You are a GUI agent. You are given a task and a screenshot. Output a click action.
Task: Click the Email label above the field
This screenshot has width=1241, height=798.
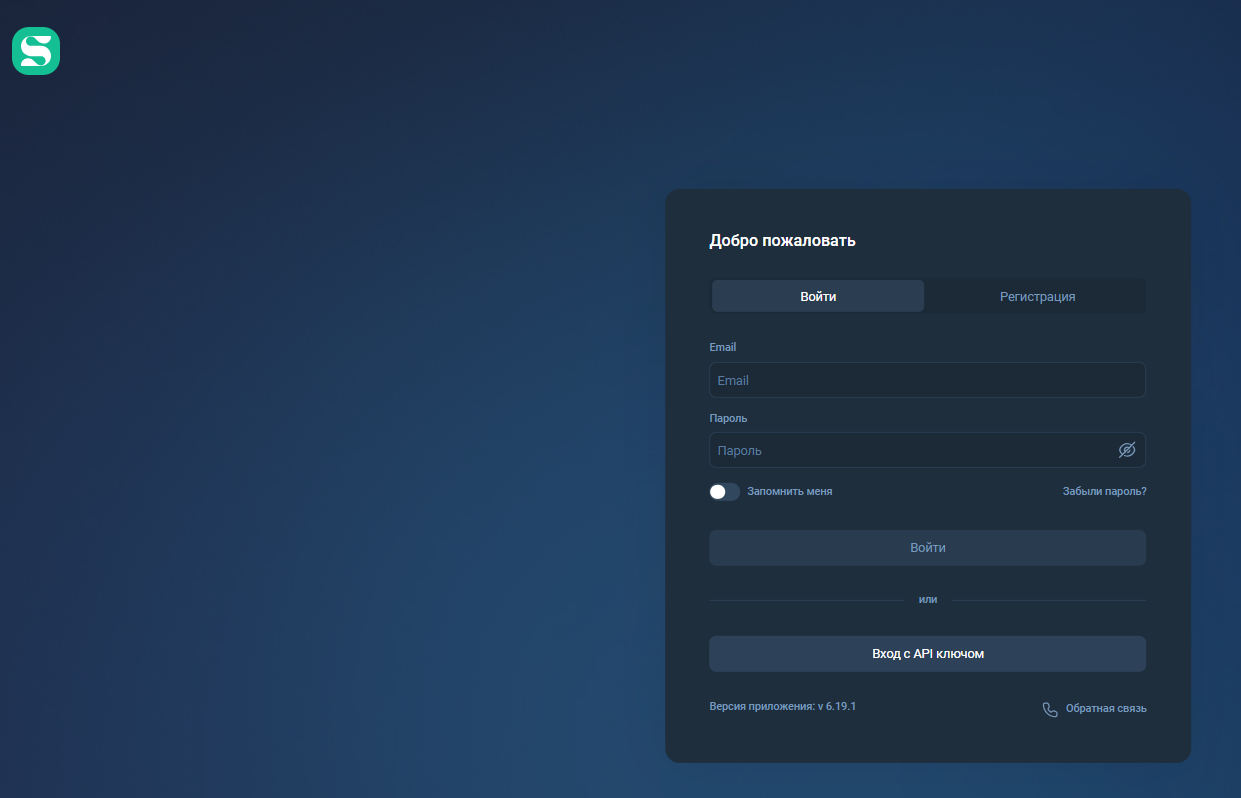722,347
